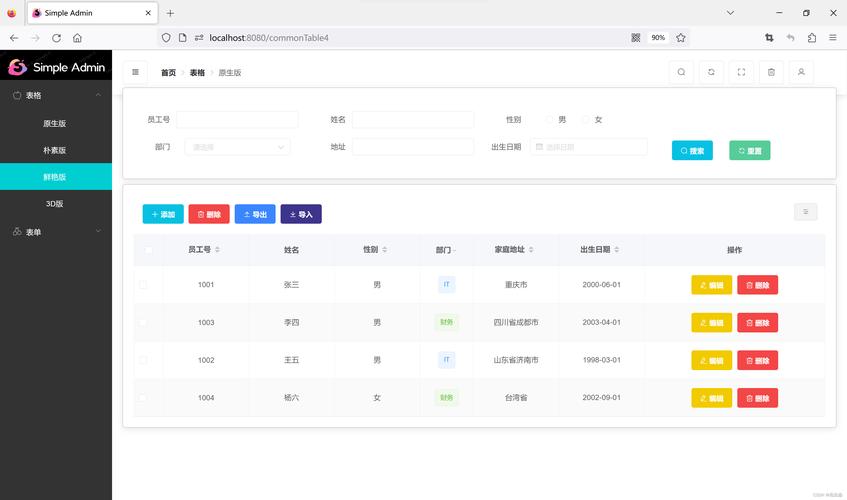The image size is (847, 500).
Task: Sort by 家庭地址 column sort arrows
Action: coord(531,249)
